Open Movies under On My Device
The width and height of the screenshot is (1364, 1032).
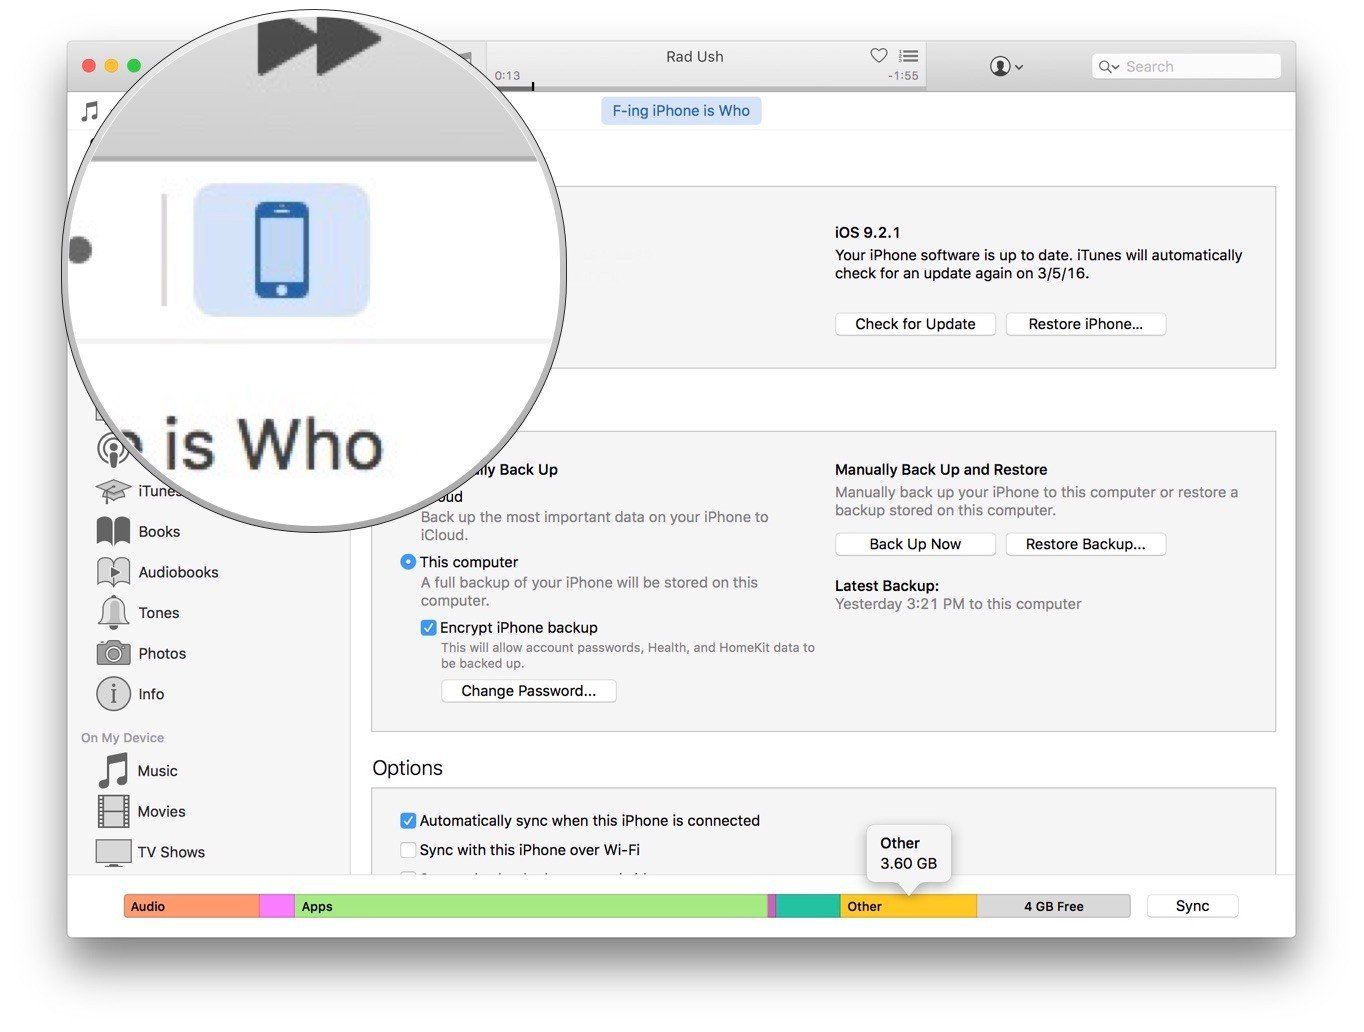(162, 811)
